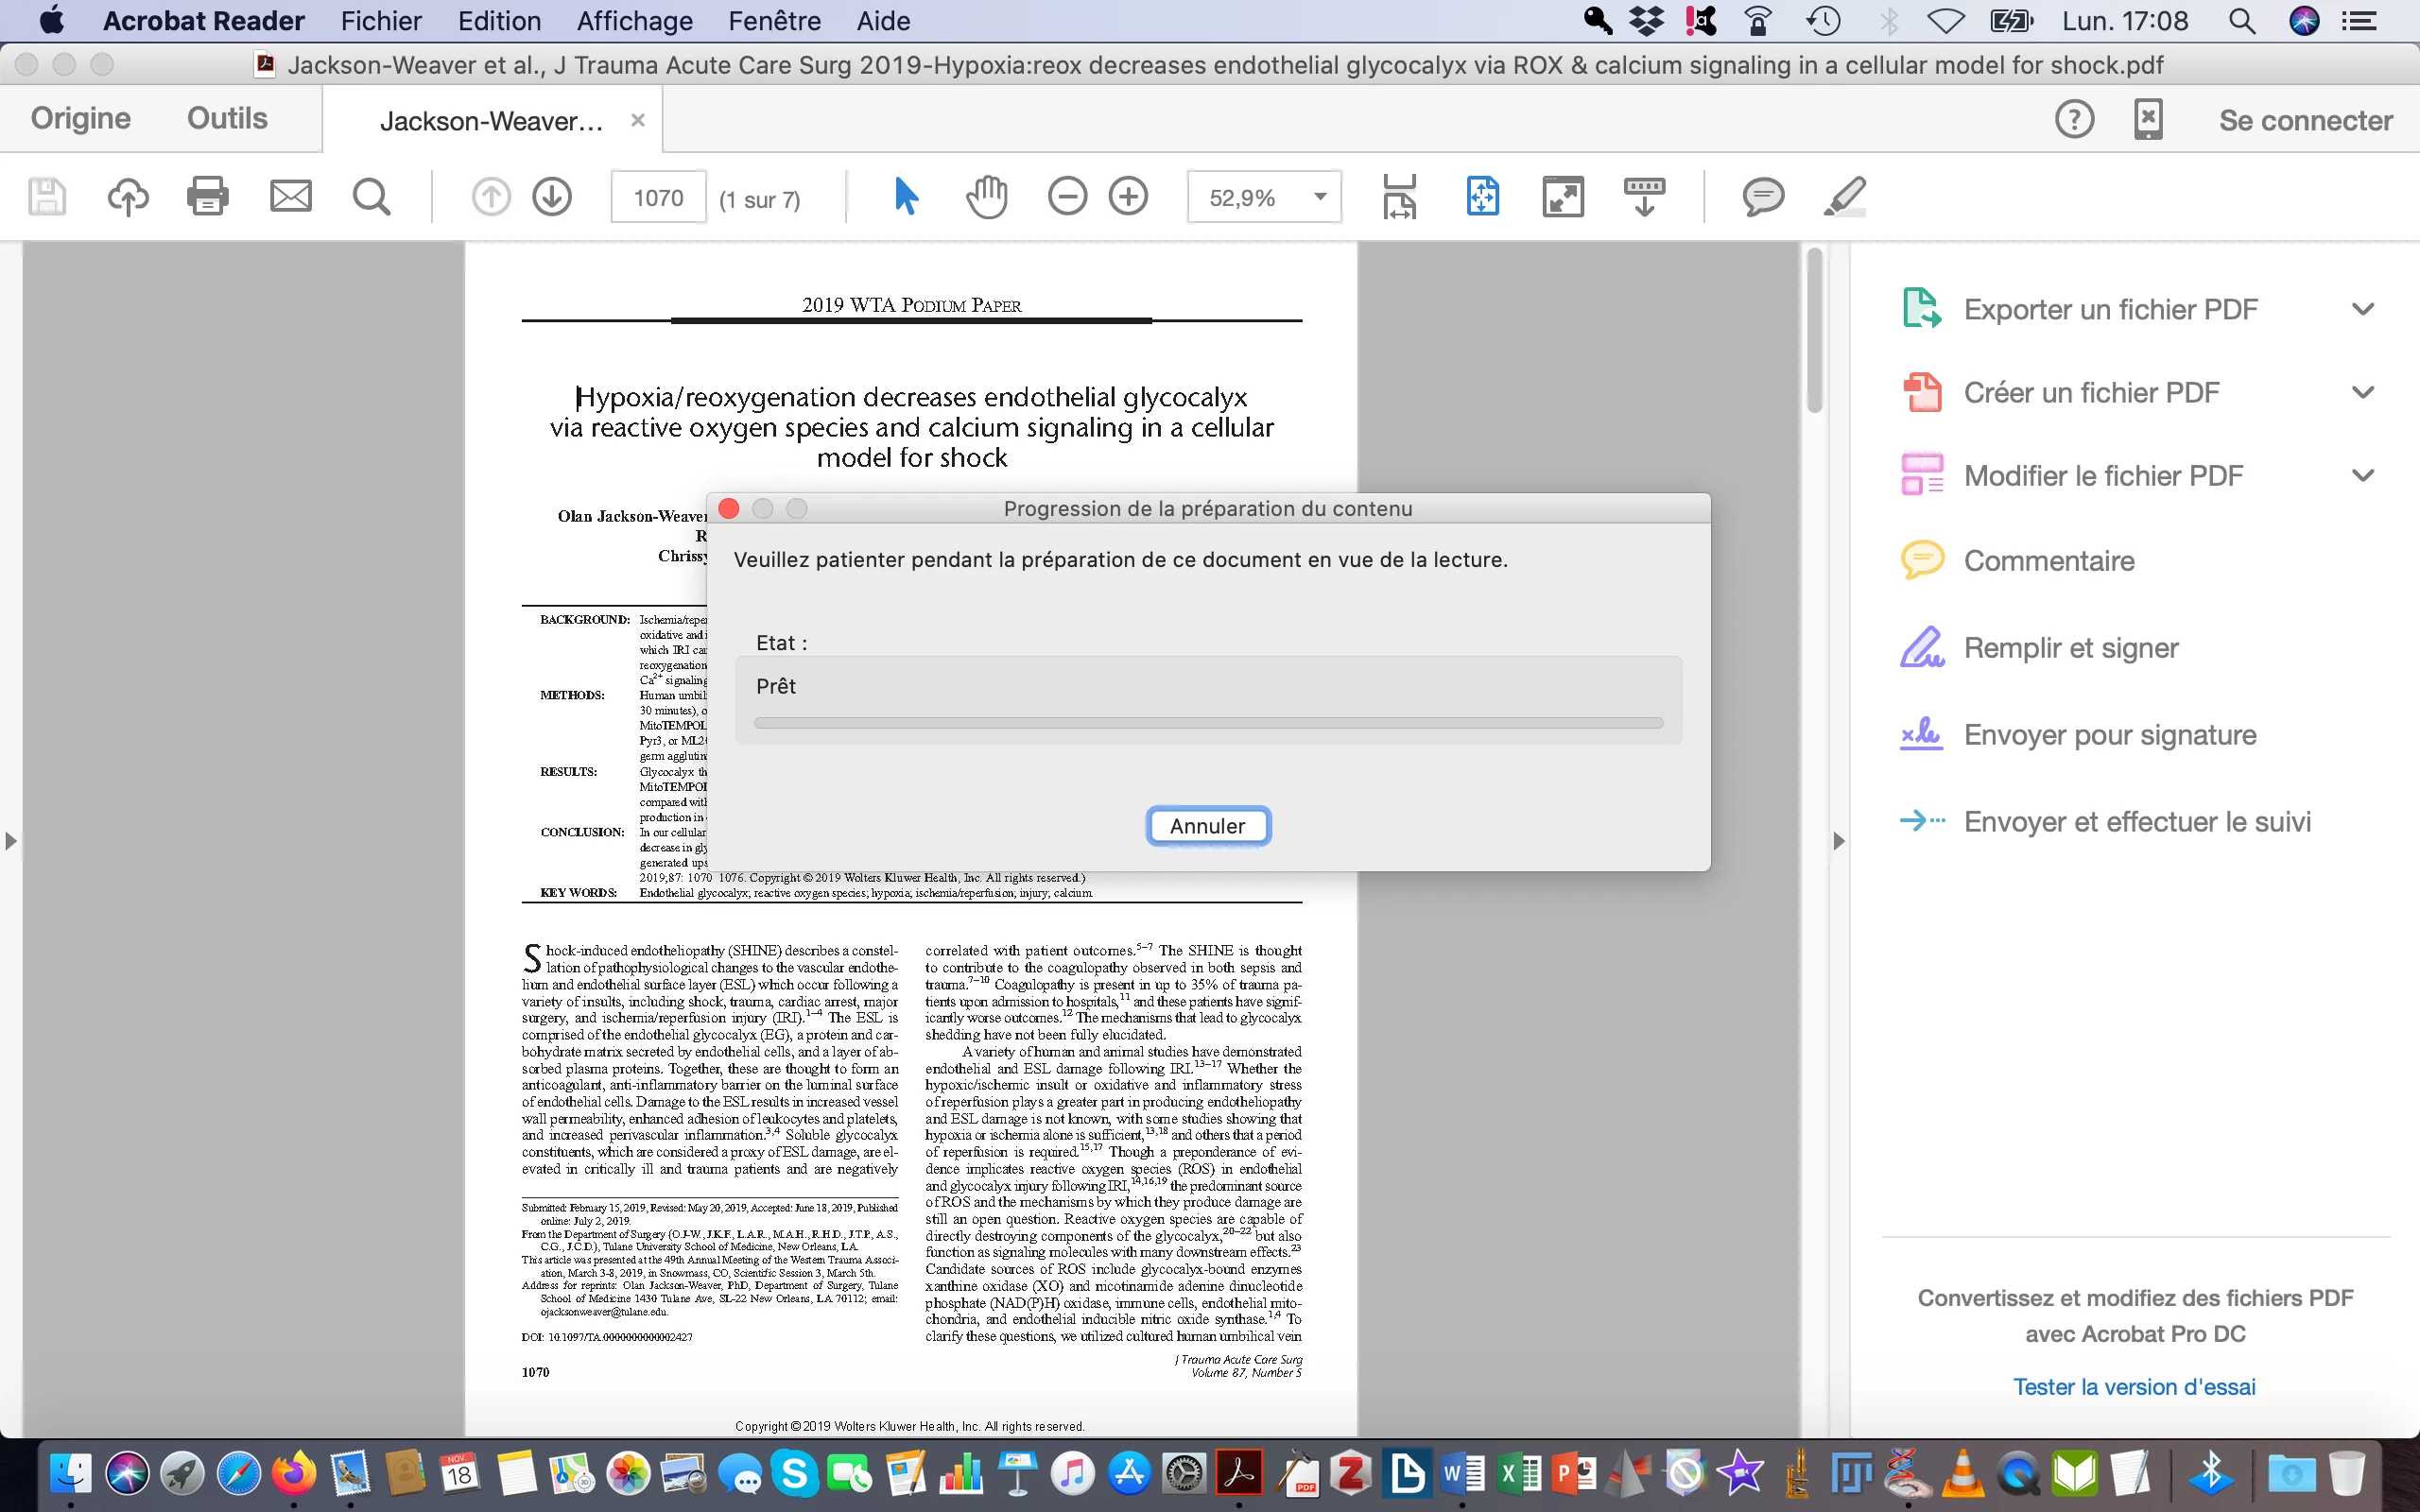Viewport: 2420px width, 1512px height.
Task: Activate the arrow selection tool
Action: (x=906, y=196)
